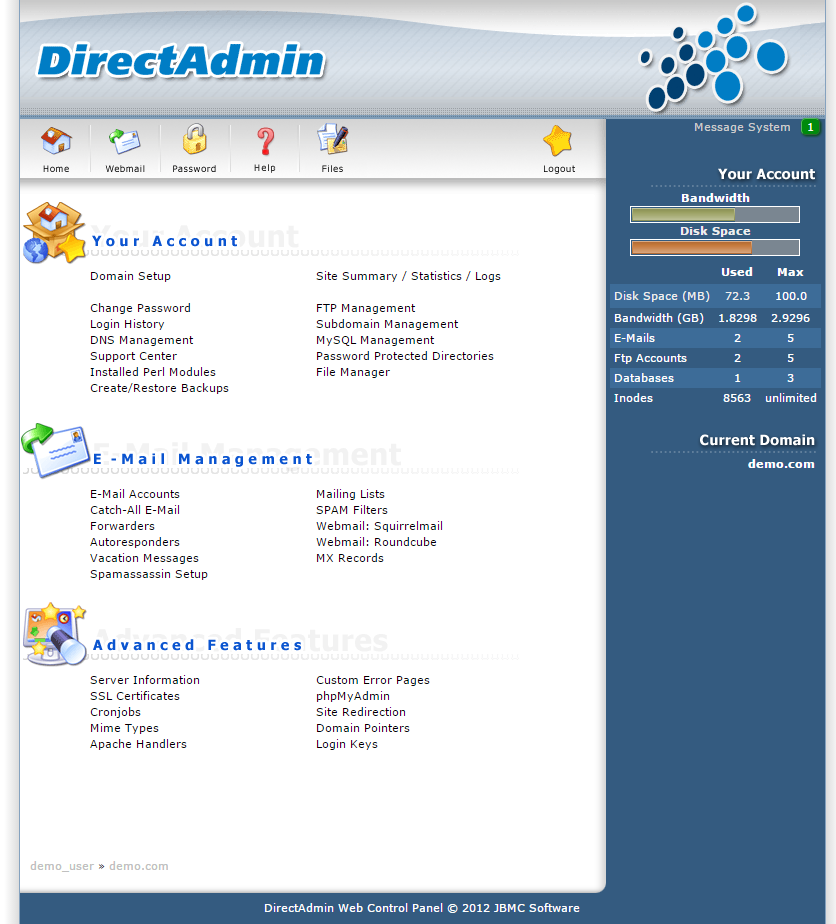Open Change Password link

(x=140, y=308)
